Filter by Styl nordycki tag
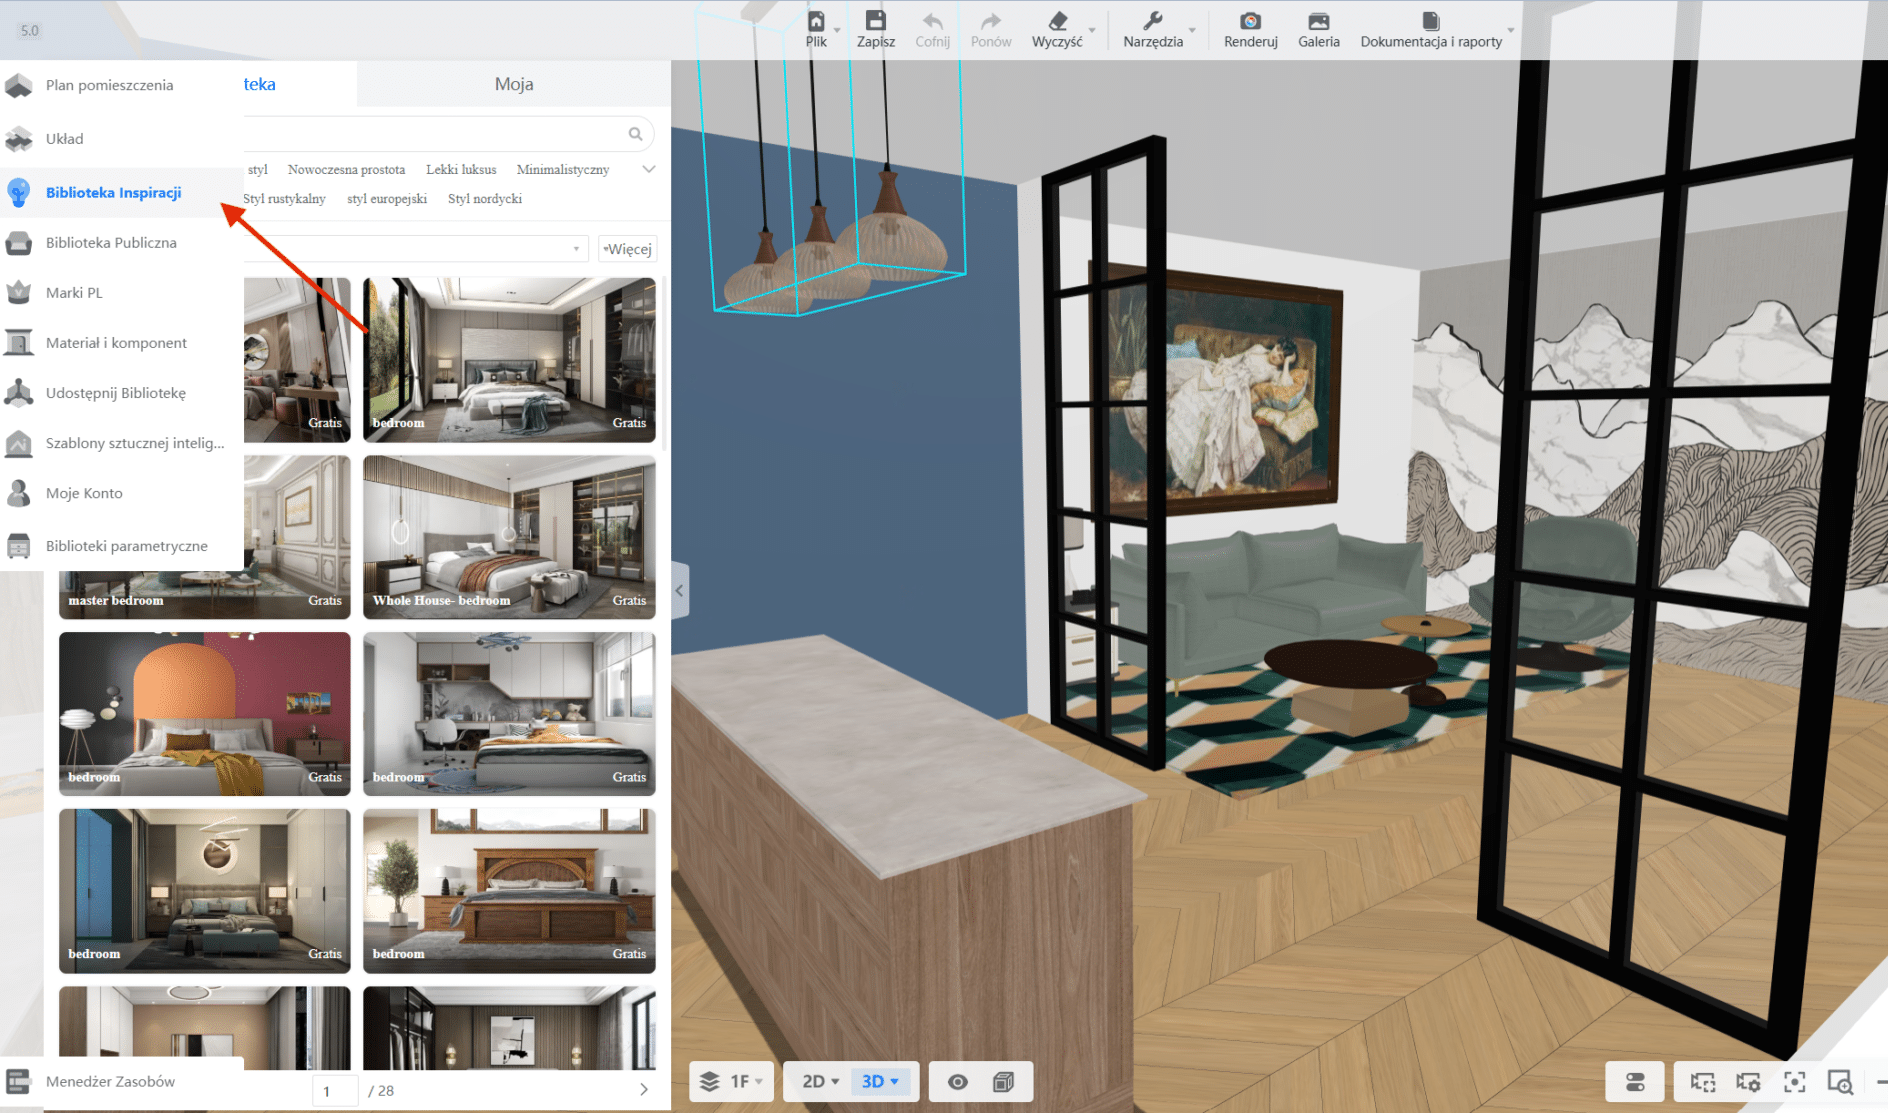 (x=485, y=199)
